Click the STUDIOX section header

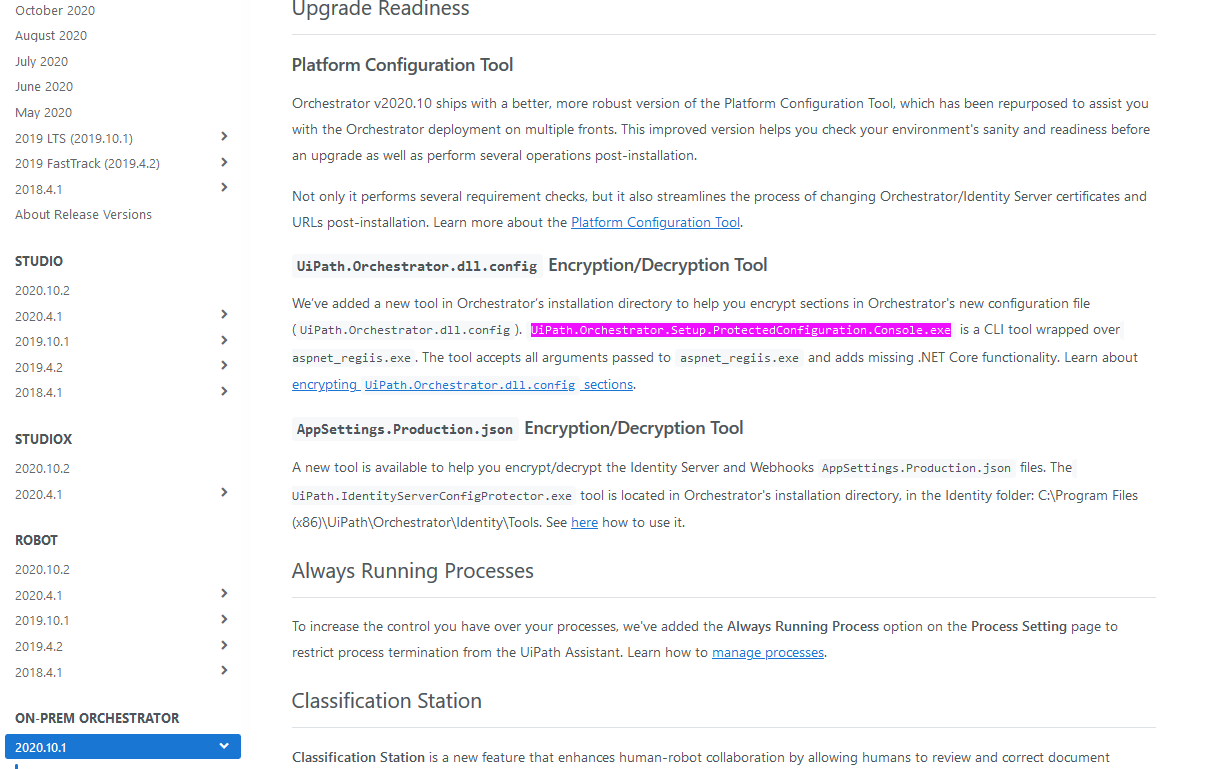43,439
